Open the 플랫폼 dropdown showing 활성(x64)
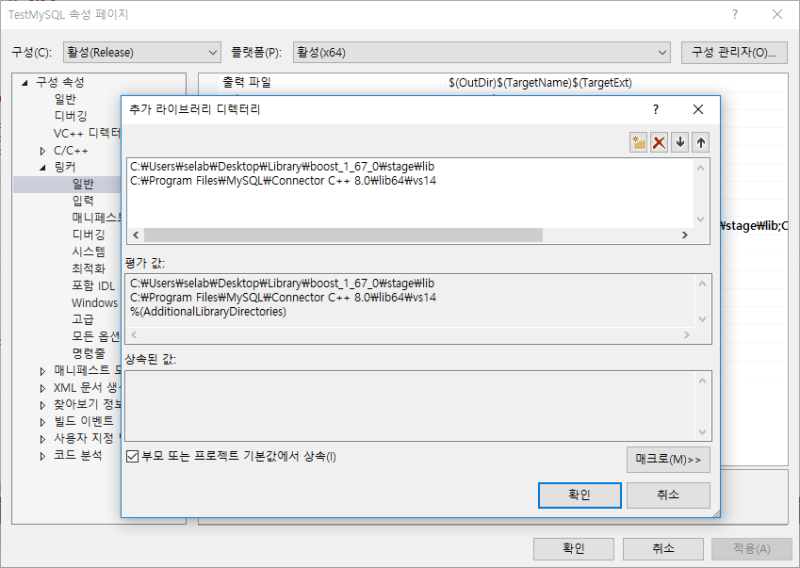The width and height of the screenshot is (800, 568). coord(482,53)
